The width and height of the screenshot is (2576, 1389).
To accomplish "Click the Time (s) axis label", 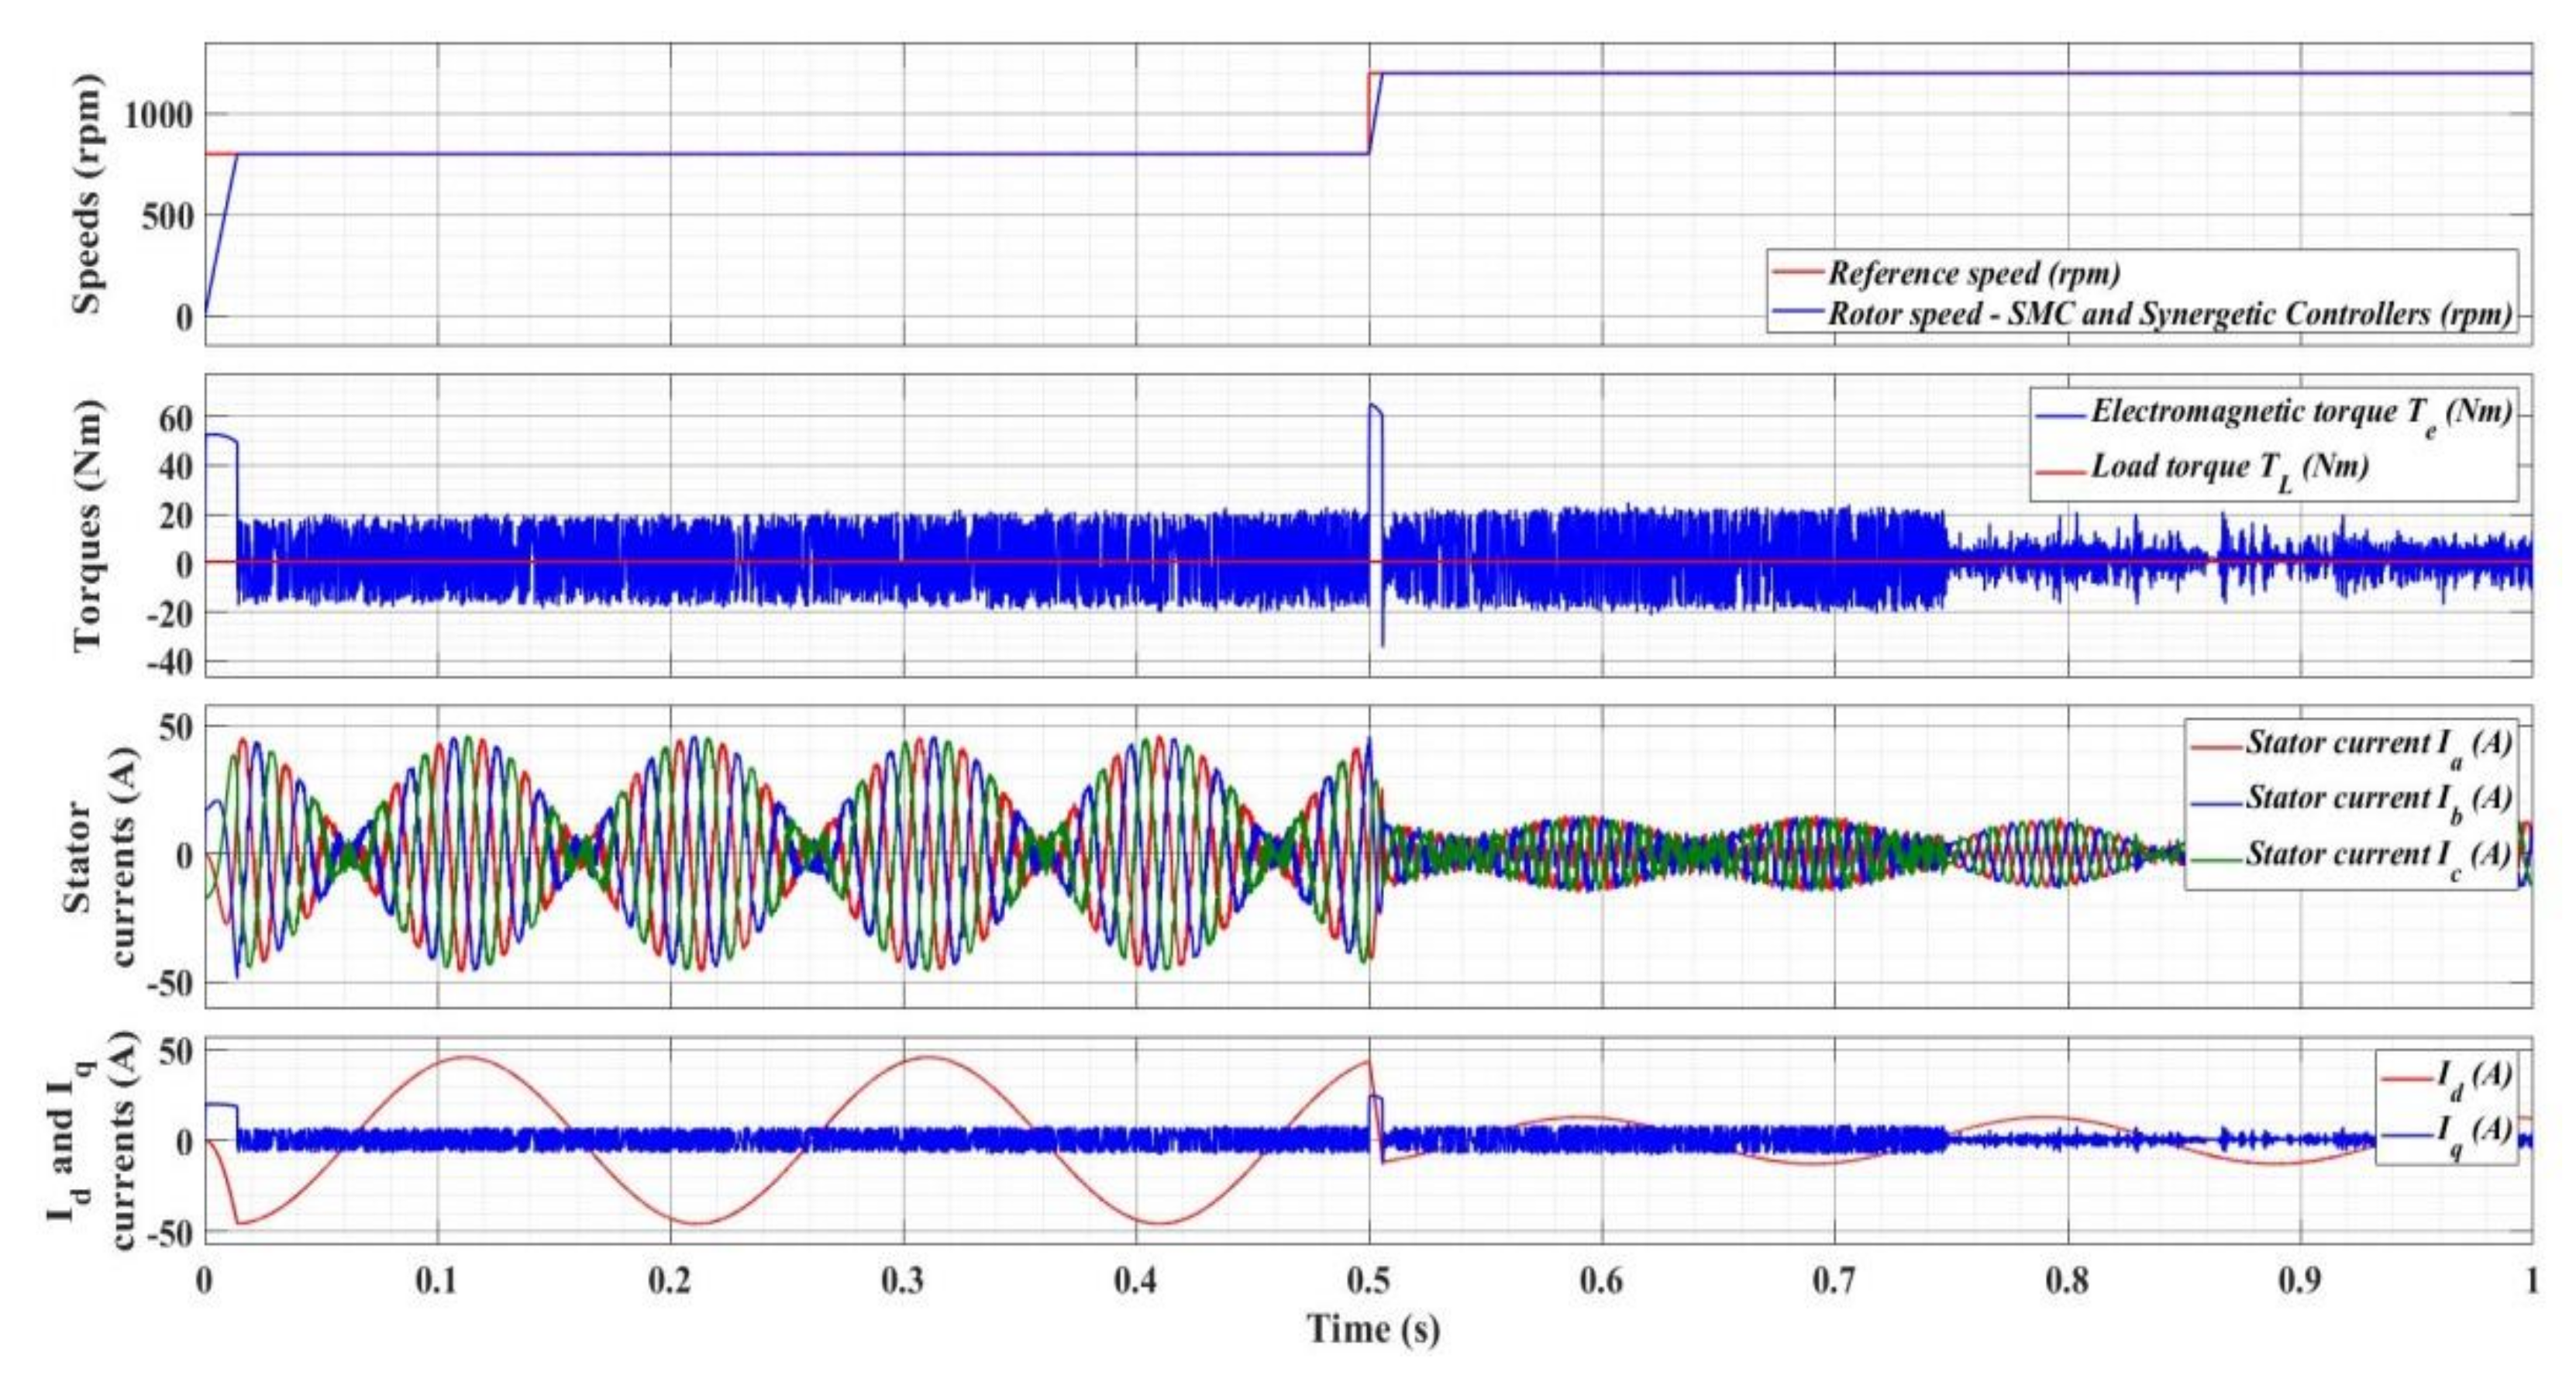I will [1373, 1330].
